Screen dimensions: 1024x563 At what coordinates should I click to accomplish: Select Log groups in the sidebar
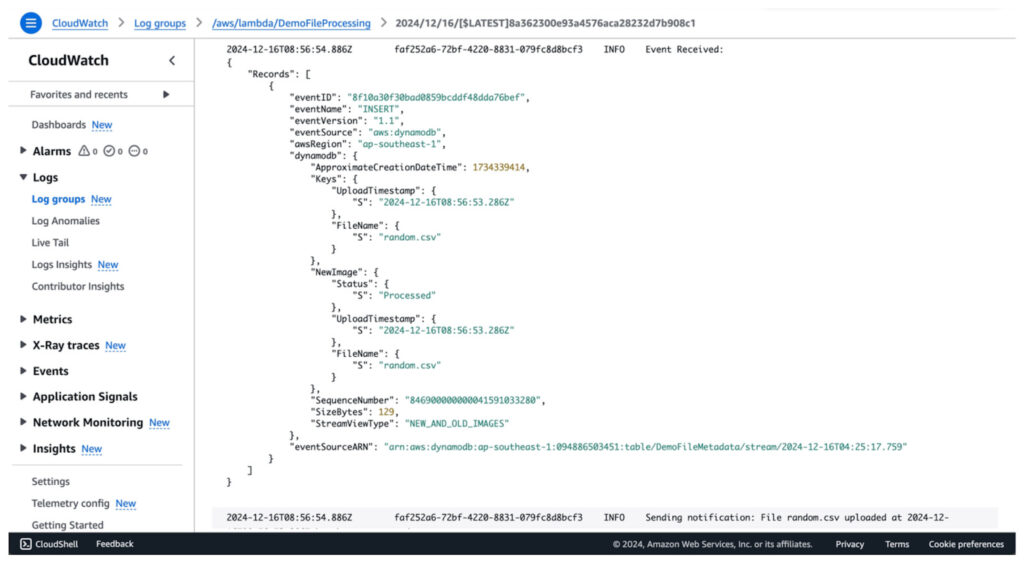click(58, 199)
